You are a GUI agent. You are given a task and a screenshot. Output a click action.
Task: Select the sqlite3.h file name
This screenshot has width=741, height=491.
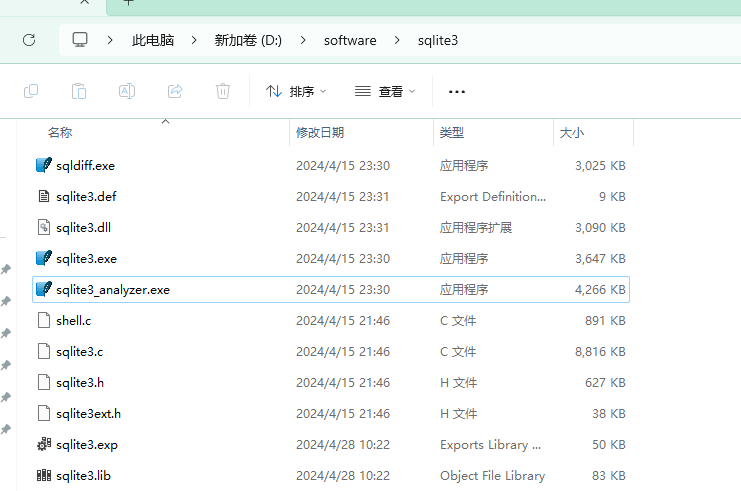click(x=80, y=383)
